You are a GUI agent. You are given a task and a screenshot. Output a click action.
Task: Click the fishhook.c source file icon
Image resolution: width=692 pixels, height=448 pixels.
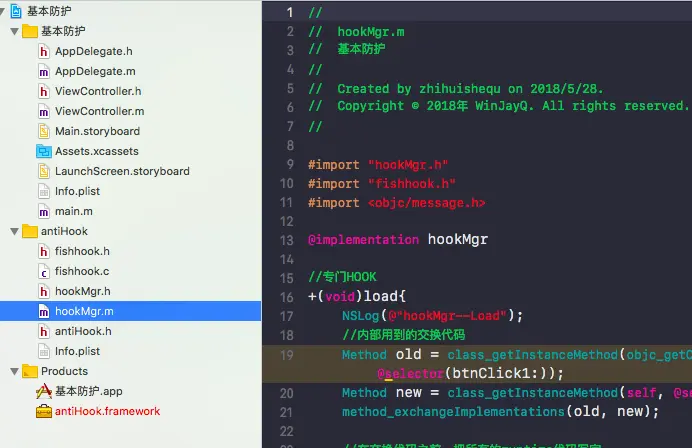(x=44, y=271)
